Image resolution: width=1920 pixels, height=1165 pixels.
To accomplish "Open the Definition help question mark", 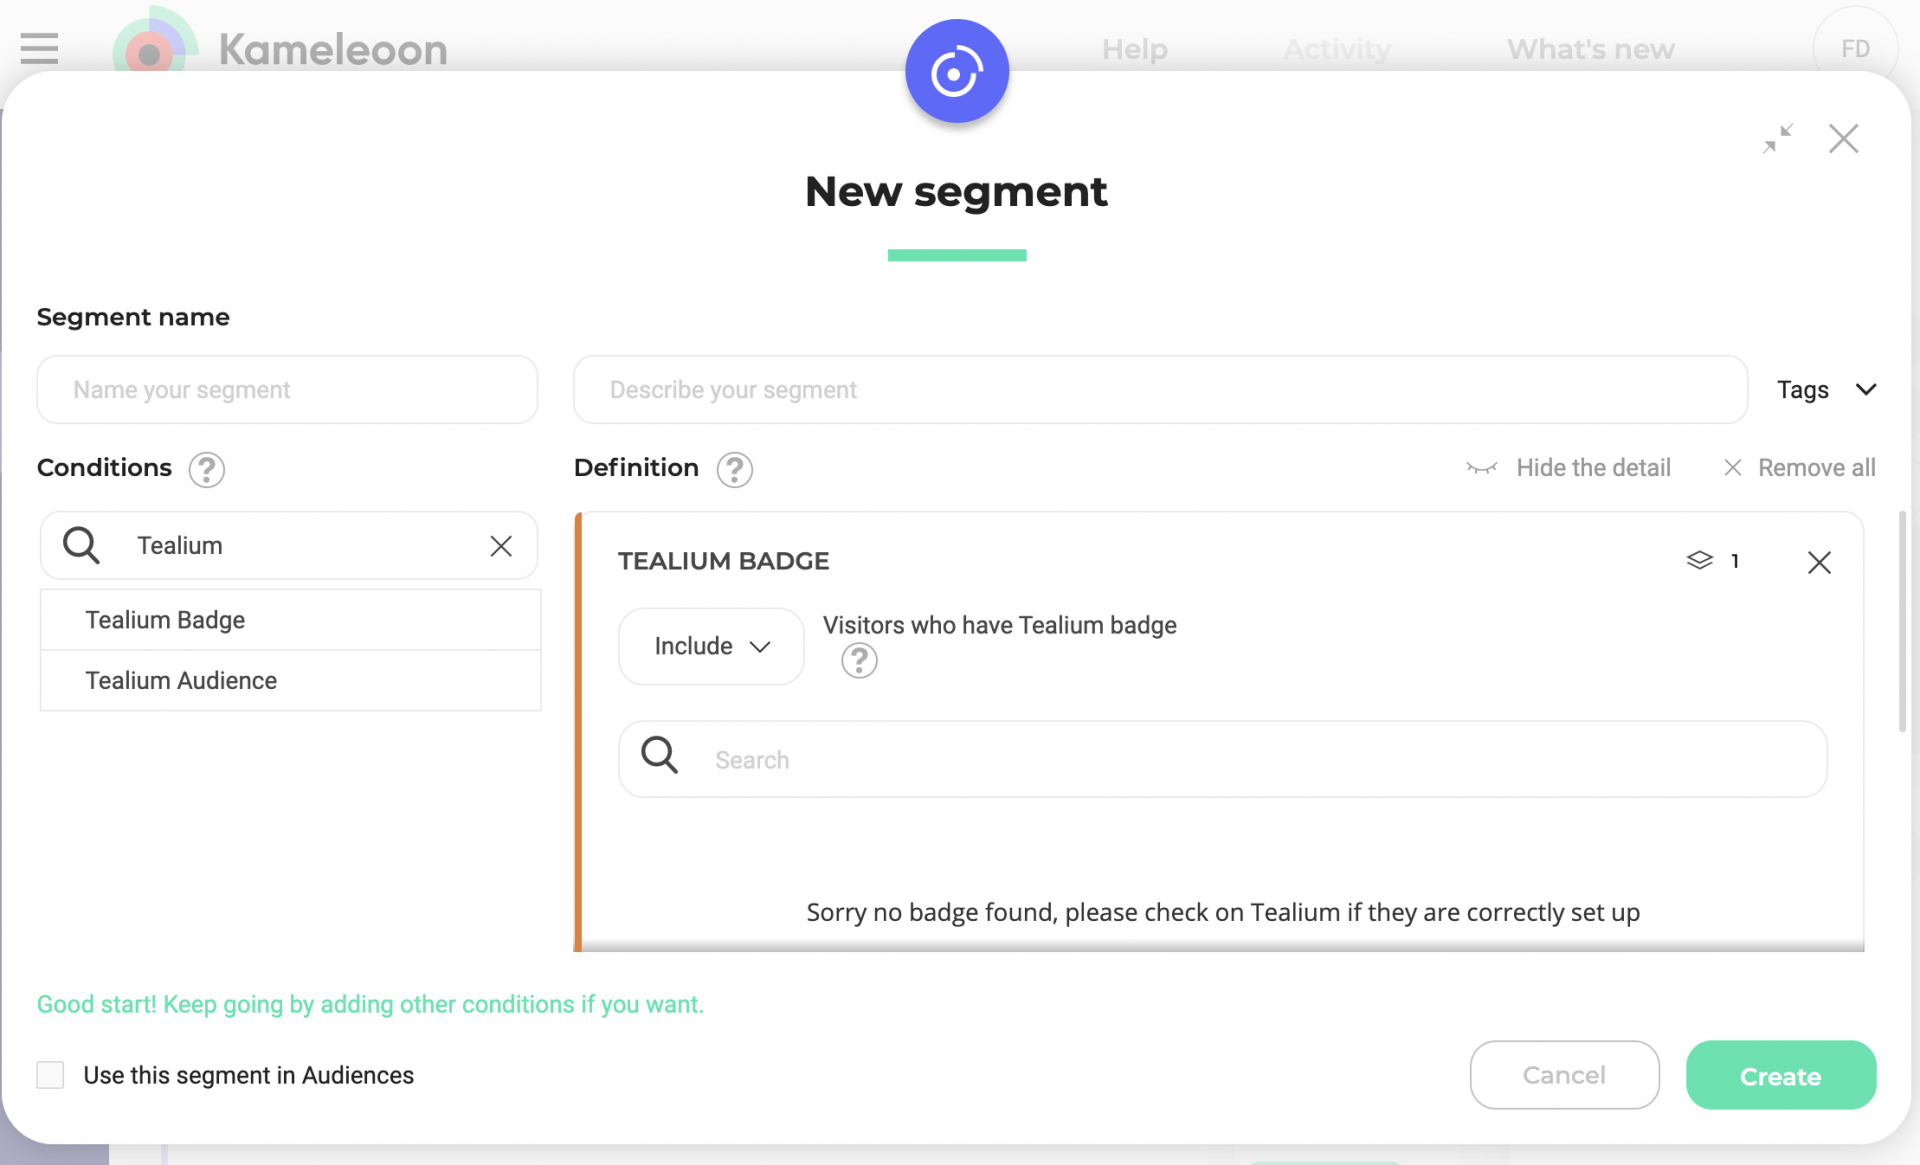I will click(x=734, y=469).
